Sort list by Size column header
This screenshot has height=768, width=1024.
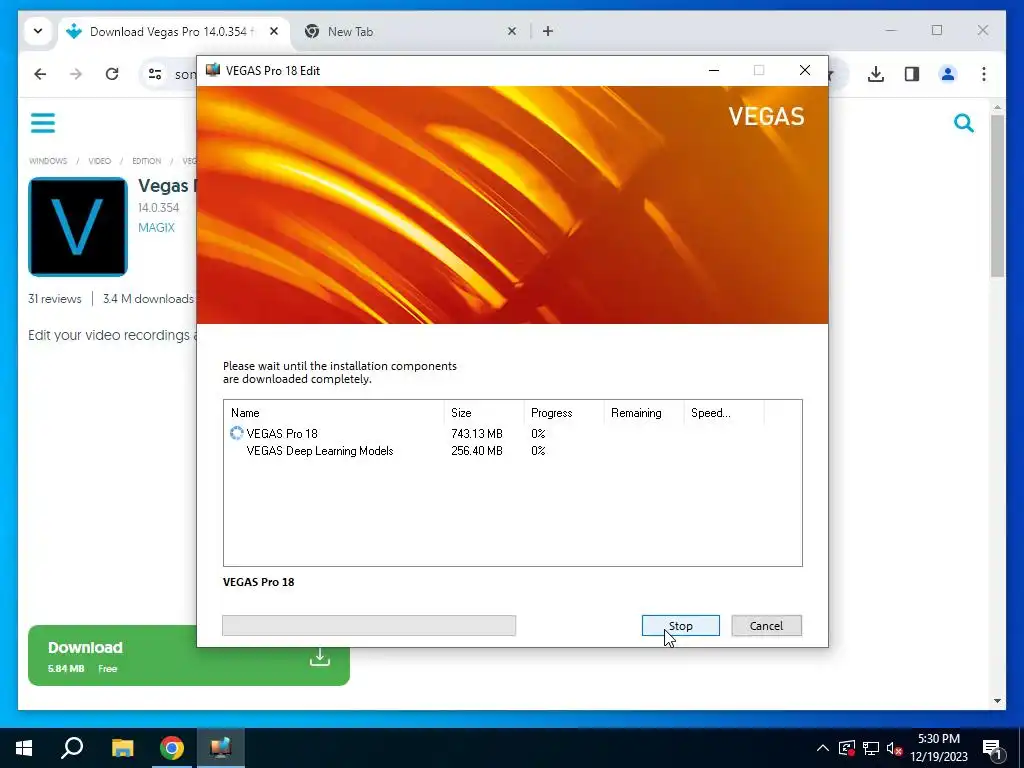pos(484,413)
